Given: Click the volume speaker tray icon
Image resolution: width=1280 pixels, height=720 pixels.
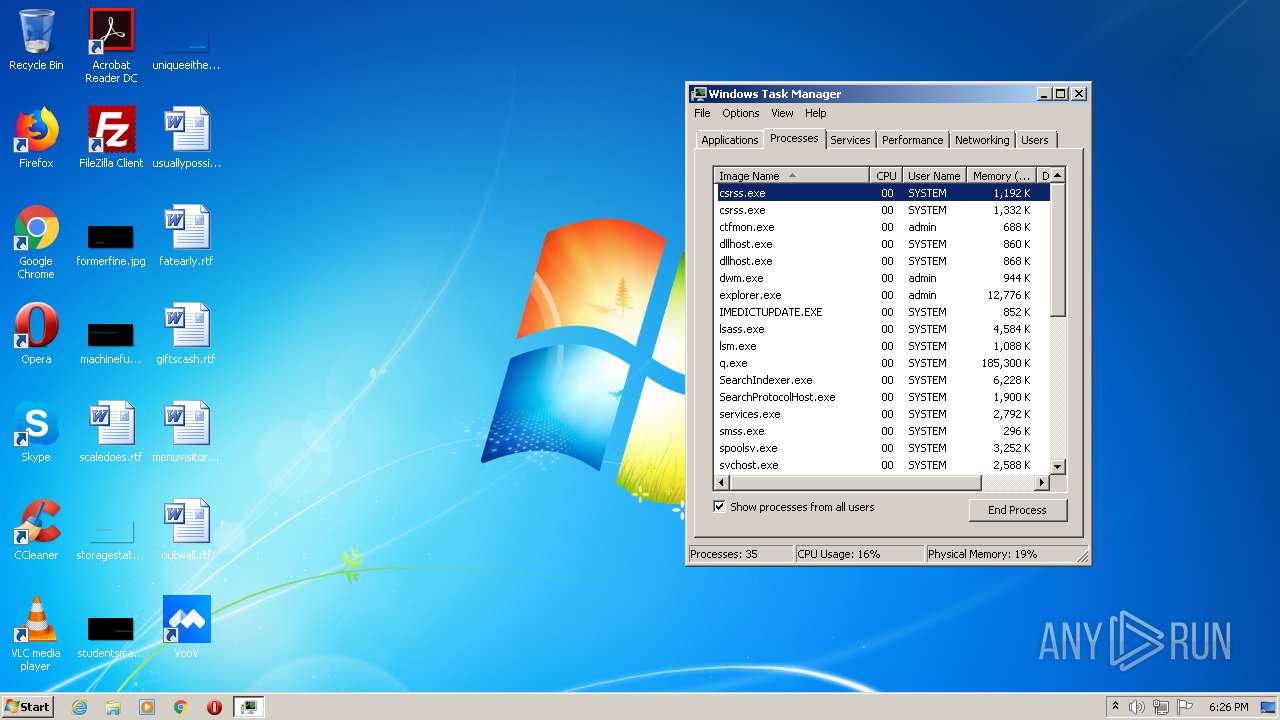Looking at the screenshot, I should 1137,707.
